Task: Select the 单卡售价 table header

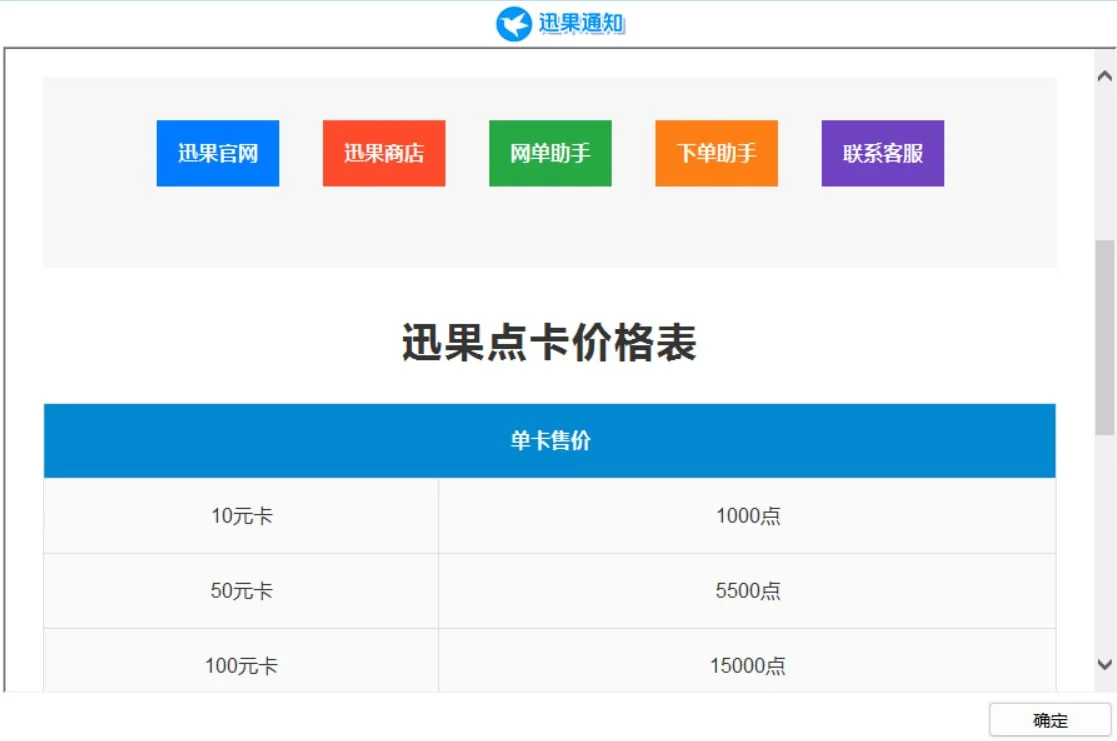Action: [550, 440]
